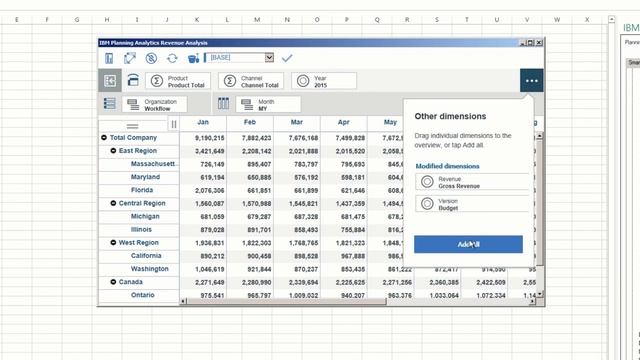
Task: Click the sandbox bucket icon
Action: coord(193,58)
